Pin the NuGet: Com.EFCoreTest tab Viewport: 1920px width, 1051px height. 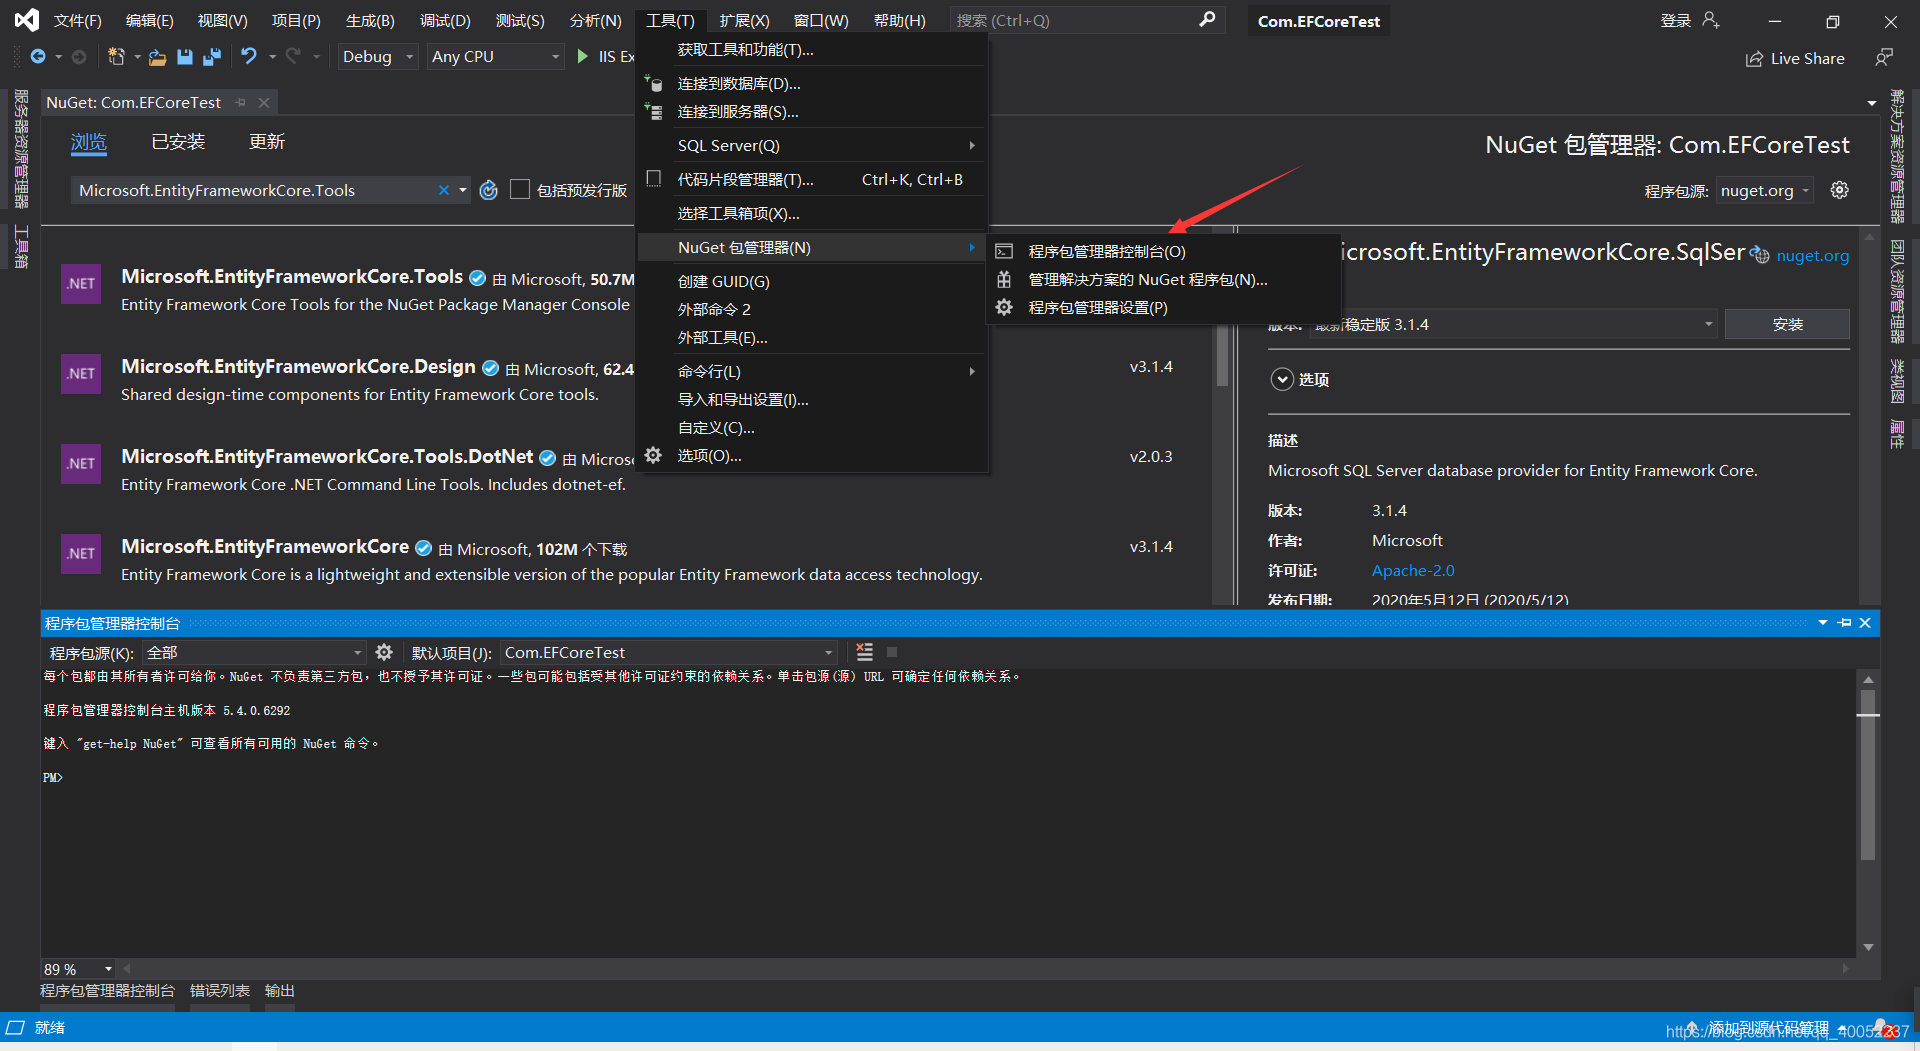(x=240, y=102)
